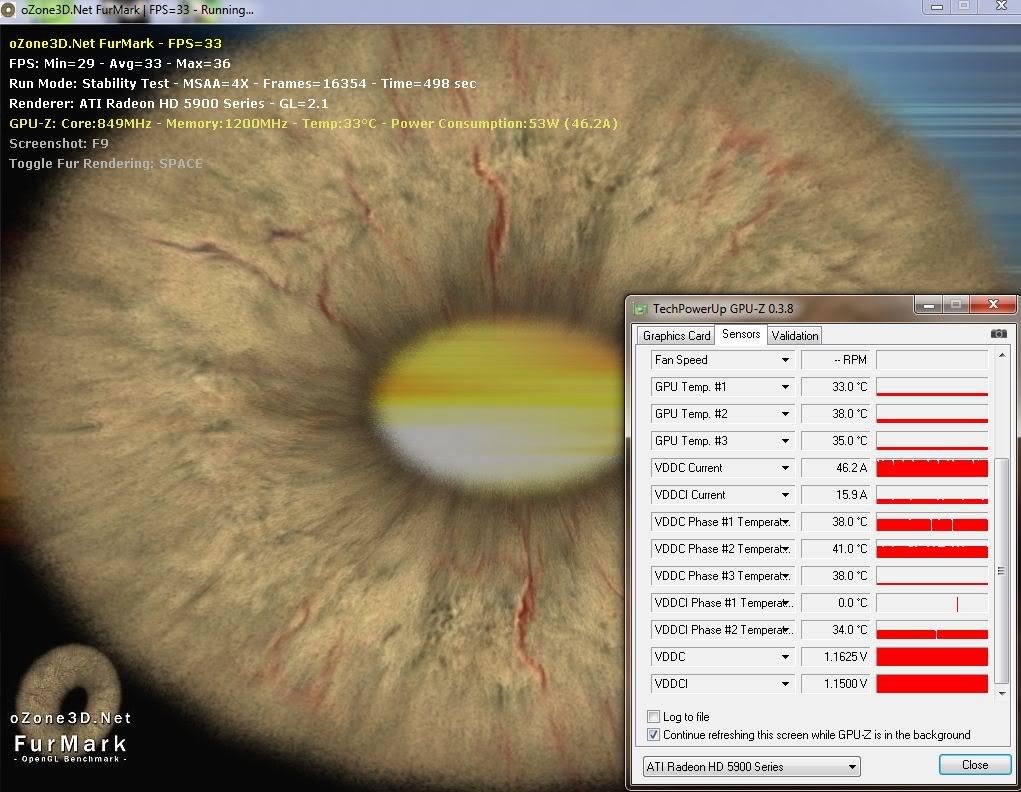Click the Run Mode: Stability Test line
This screenshot has height=792, width=1021.
coord(242,83)
